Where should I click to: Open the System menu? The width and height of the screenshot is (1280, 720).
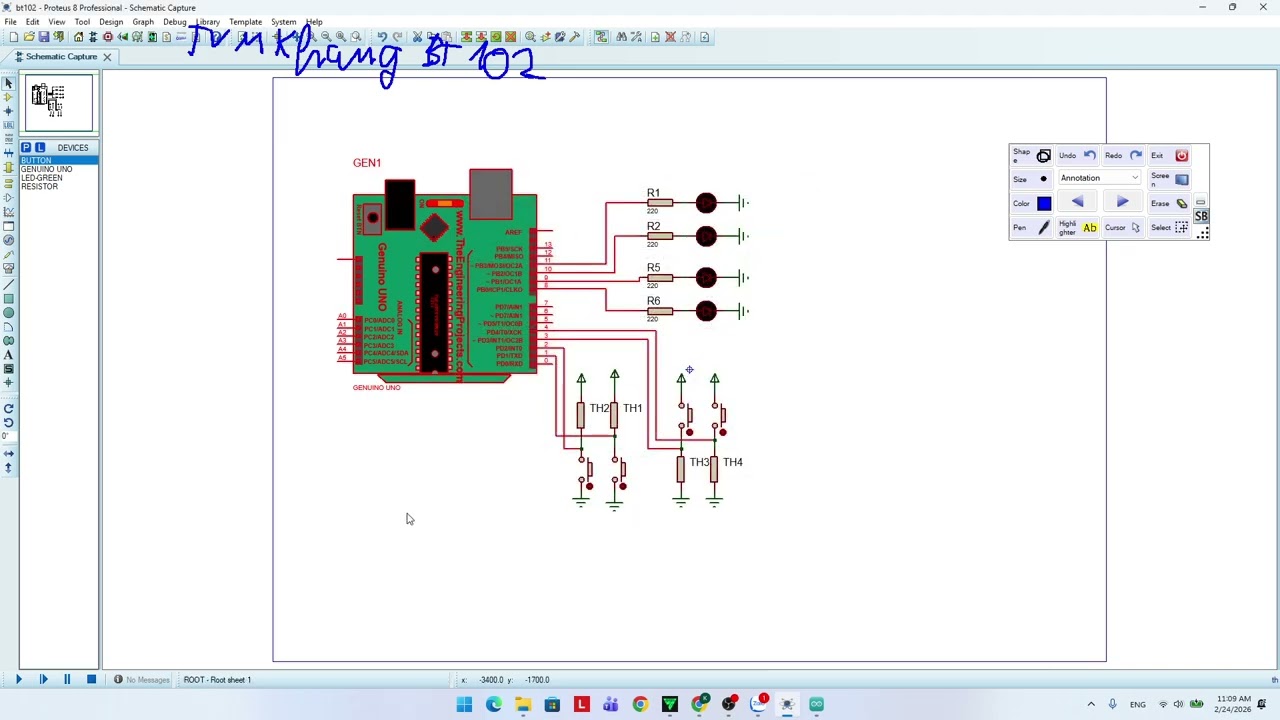[283, 22]
